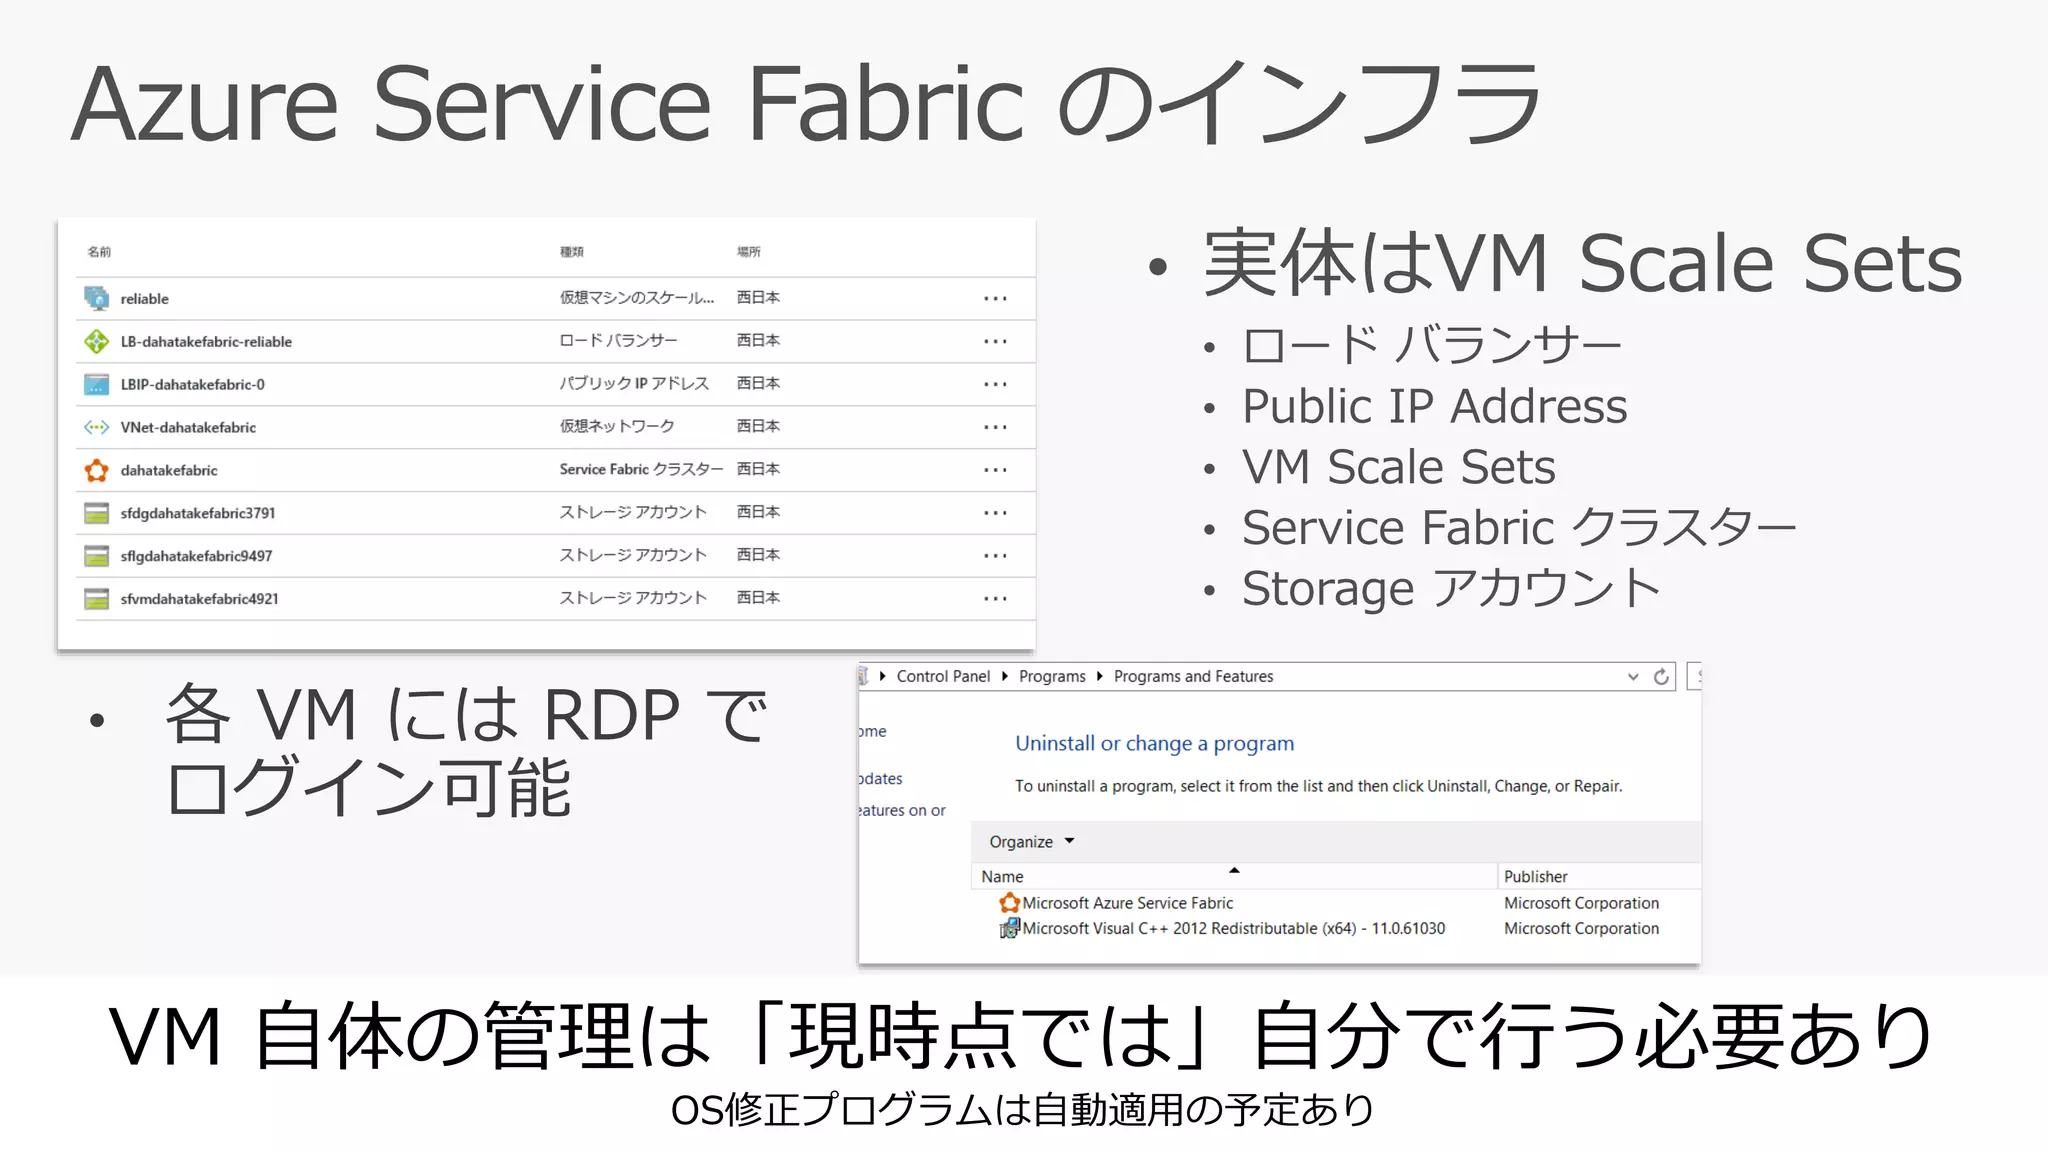This screenshot has width=2048, height=1152.
Task: Click the Visual C++ 2012 Redistributable installer icon
Action: pos(1010,929)
